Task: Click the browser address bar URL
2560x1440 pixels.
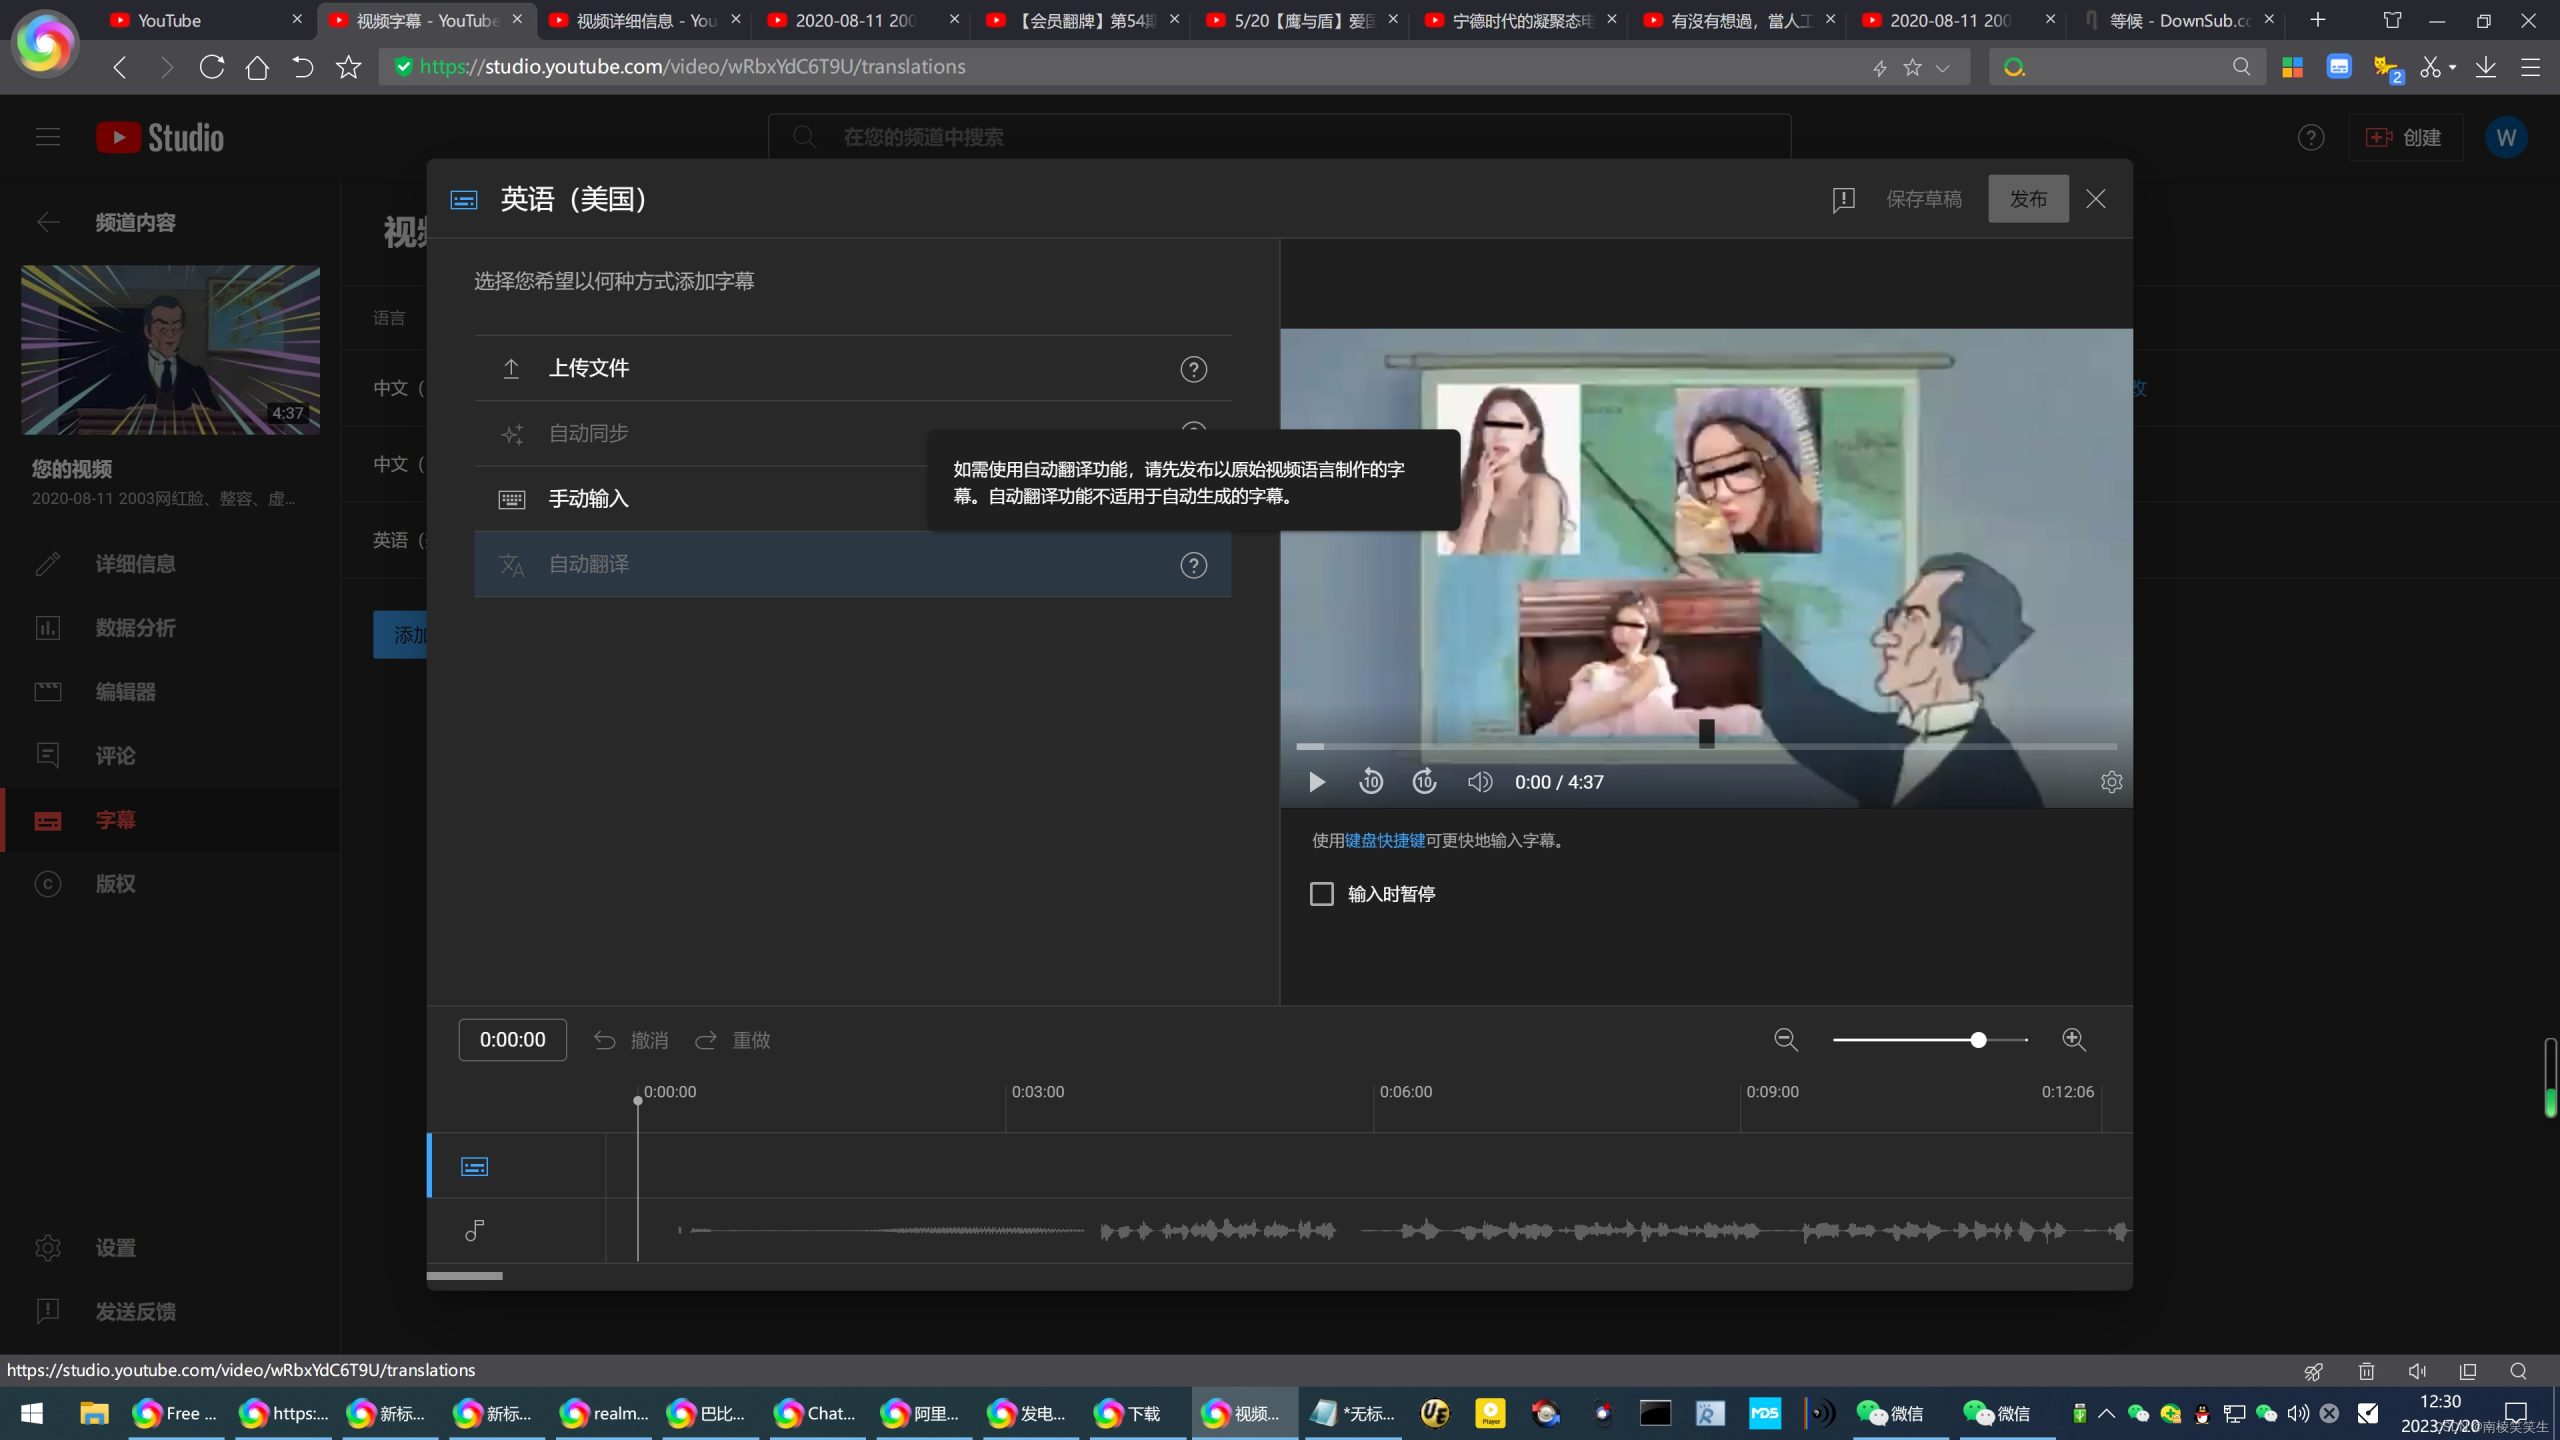Action: click(692, 67)
